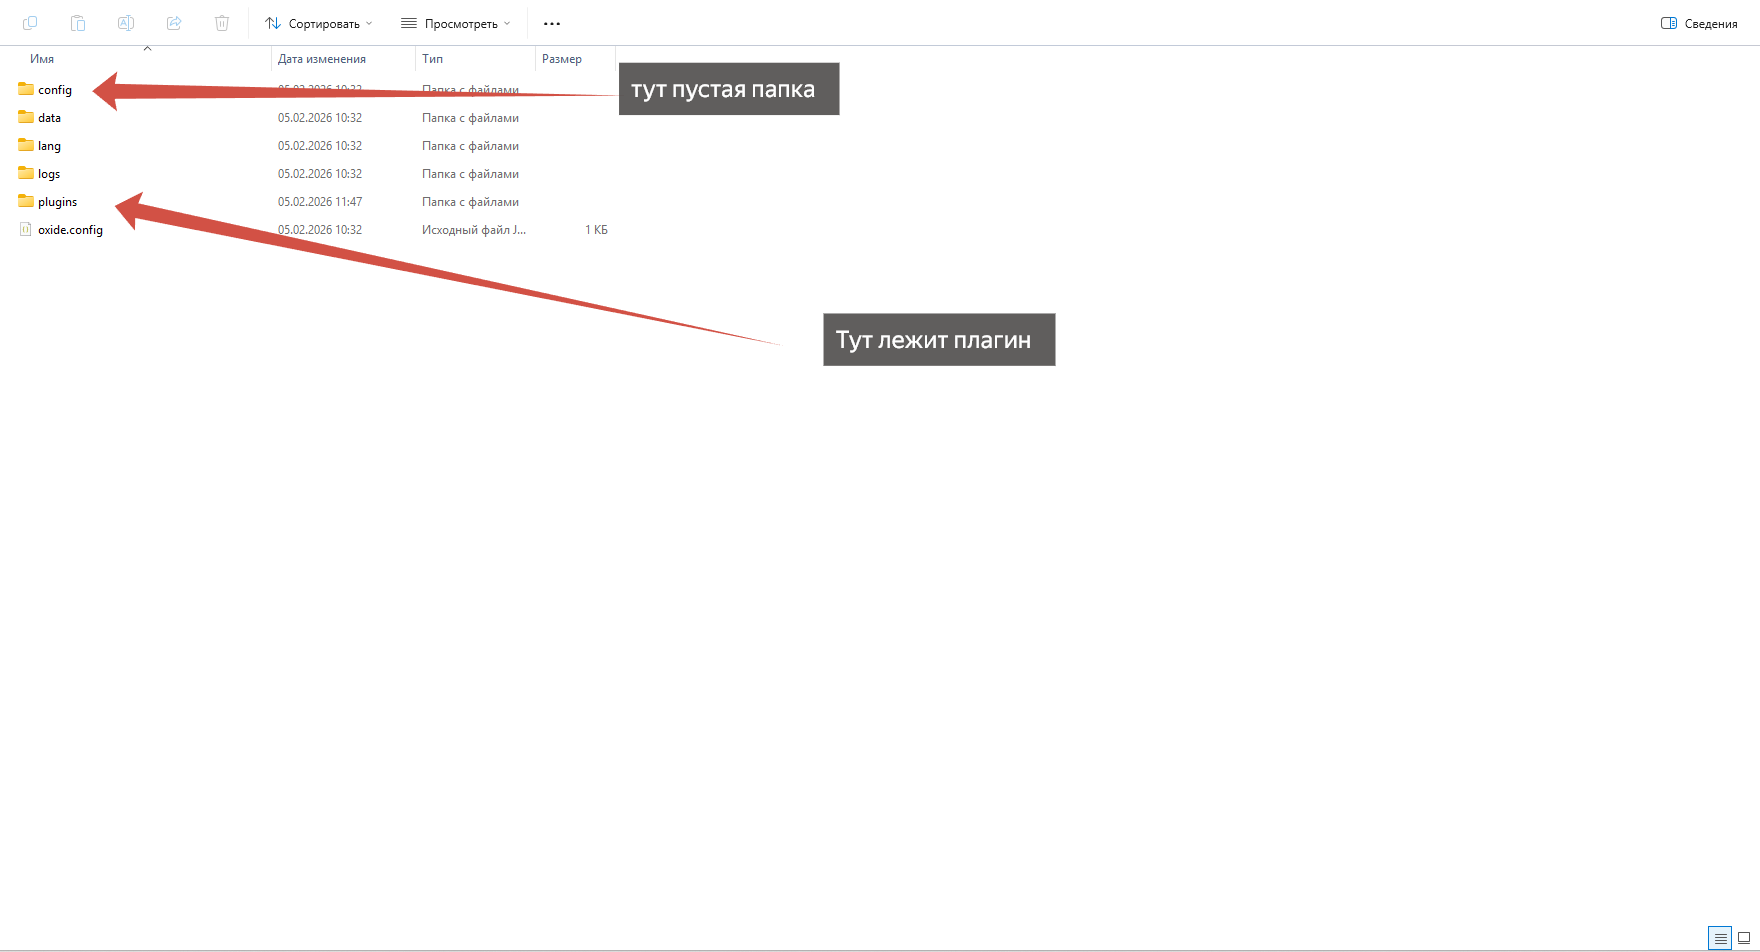Click the Delete trash bin icon
The image size is (1760, 952).
(x=222, y=23)
